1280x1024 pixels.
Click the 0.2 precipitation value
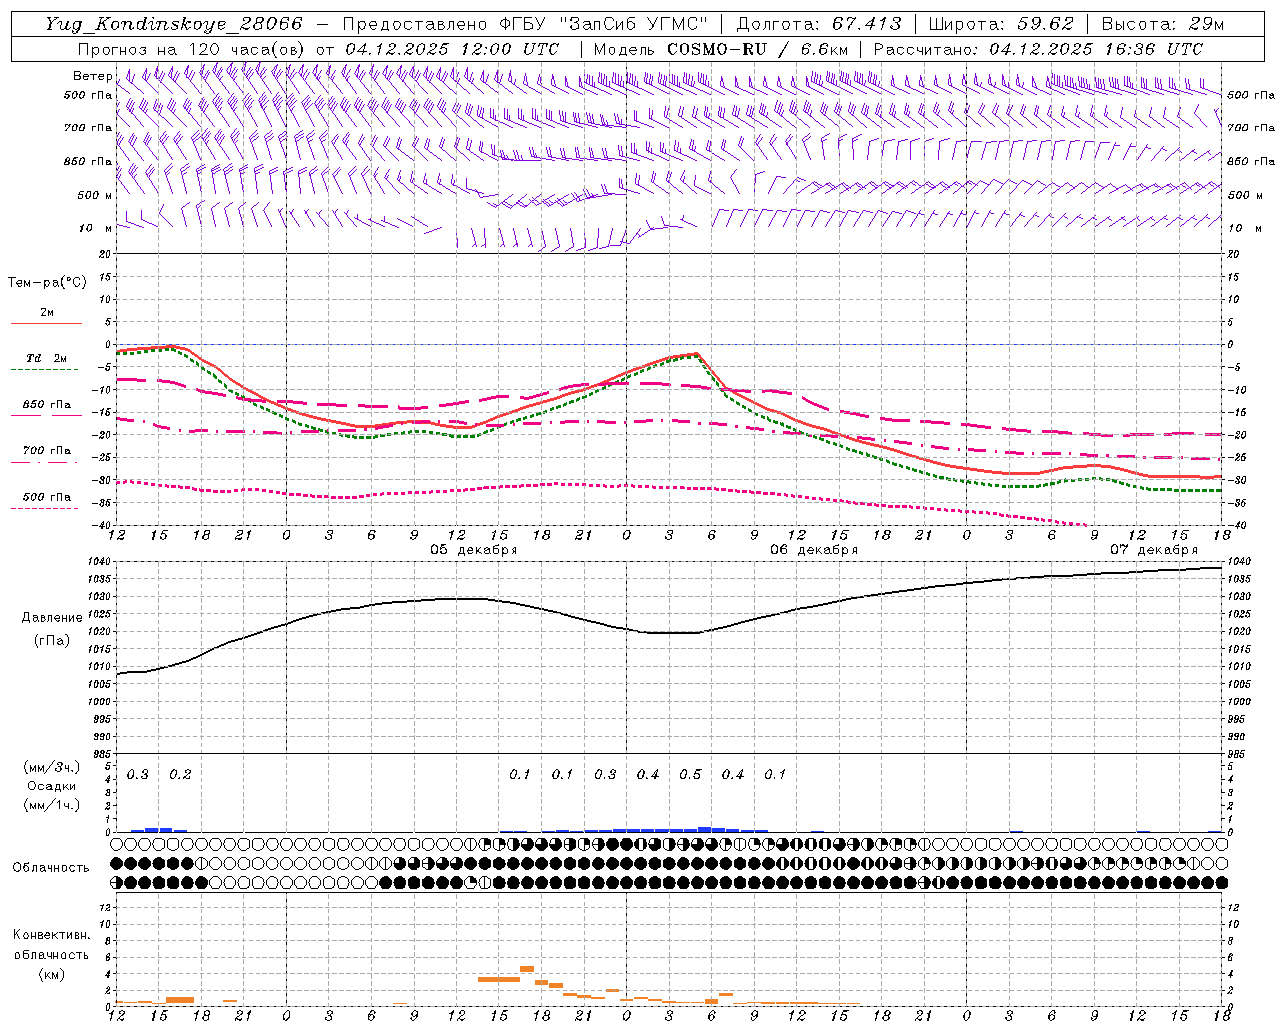(x=180, y=774)
